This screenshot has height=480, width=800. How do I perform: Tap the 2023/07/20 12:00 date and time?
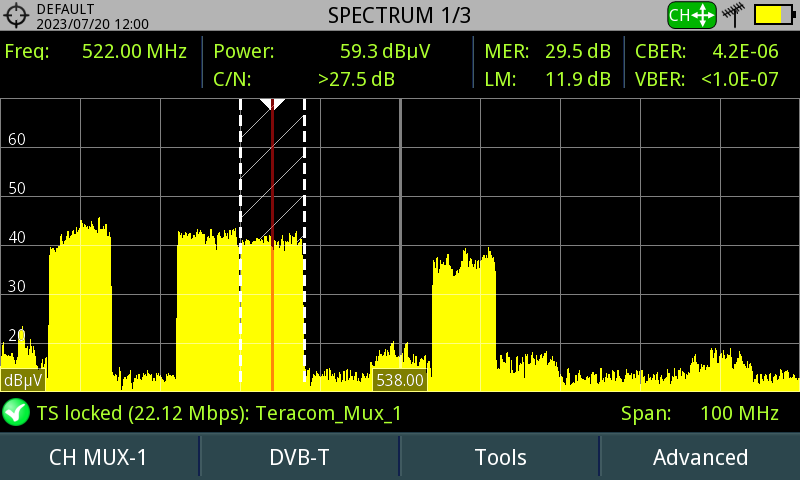pos(92,24)
